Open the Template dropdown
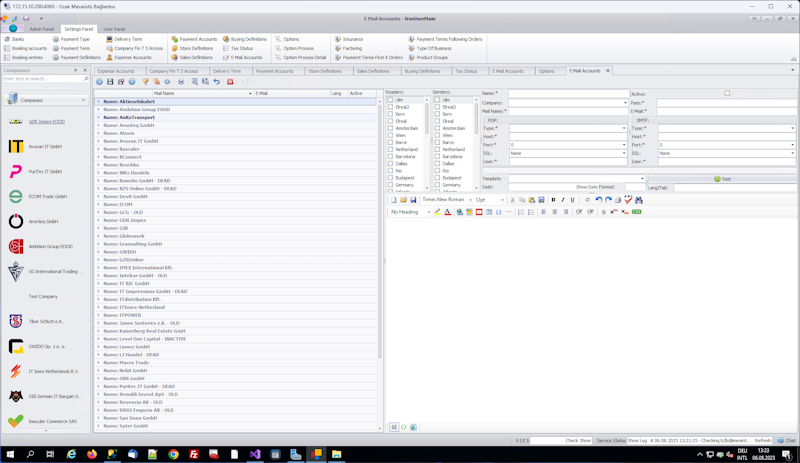 (x=642, y=179)
